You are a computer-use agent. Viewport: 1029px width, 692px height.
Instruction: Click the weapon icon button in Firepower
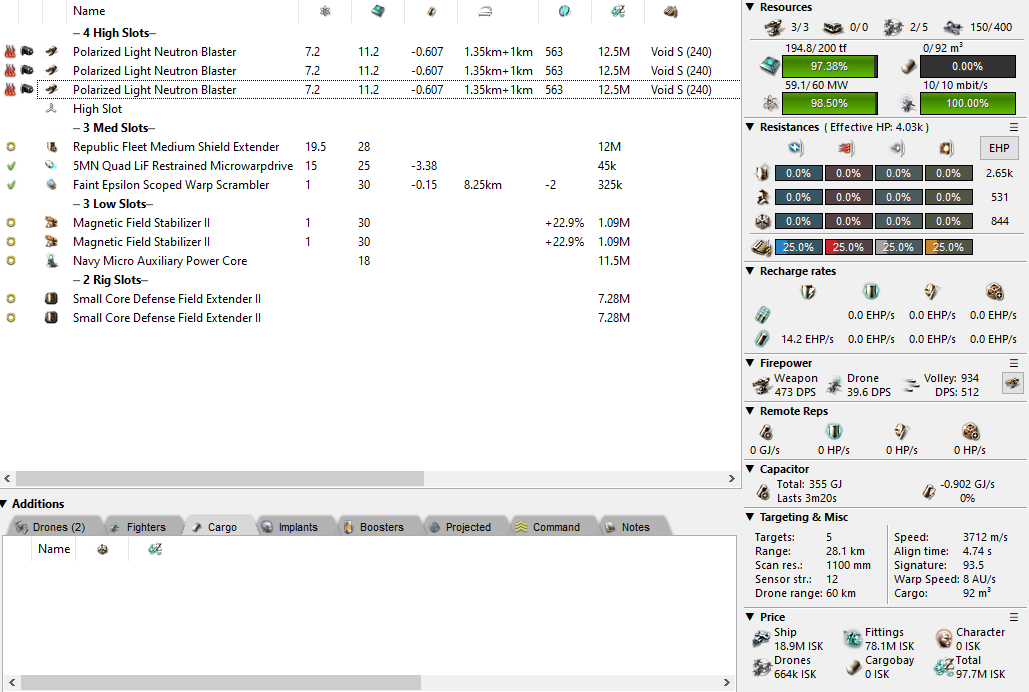coord(1012,384)
